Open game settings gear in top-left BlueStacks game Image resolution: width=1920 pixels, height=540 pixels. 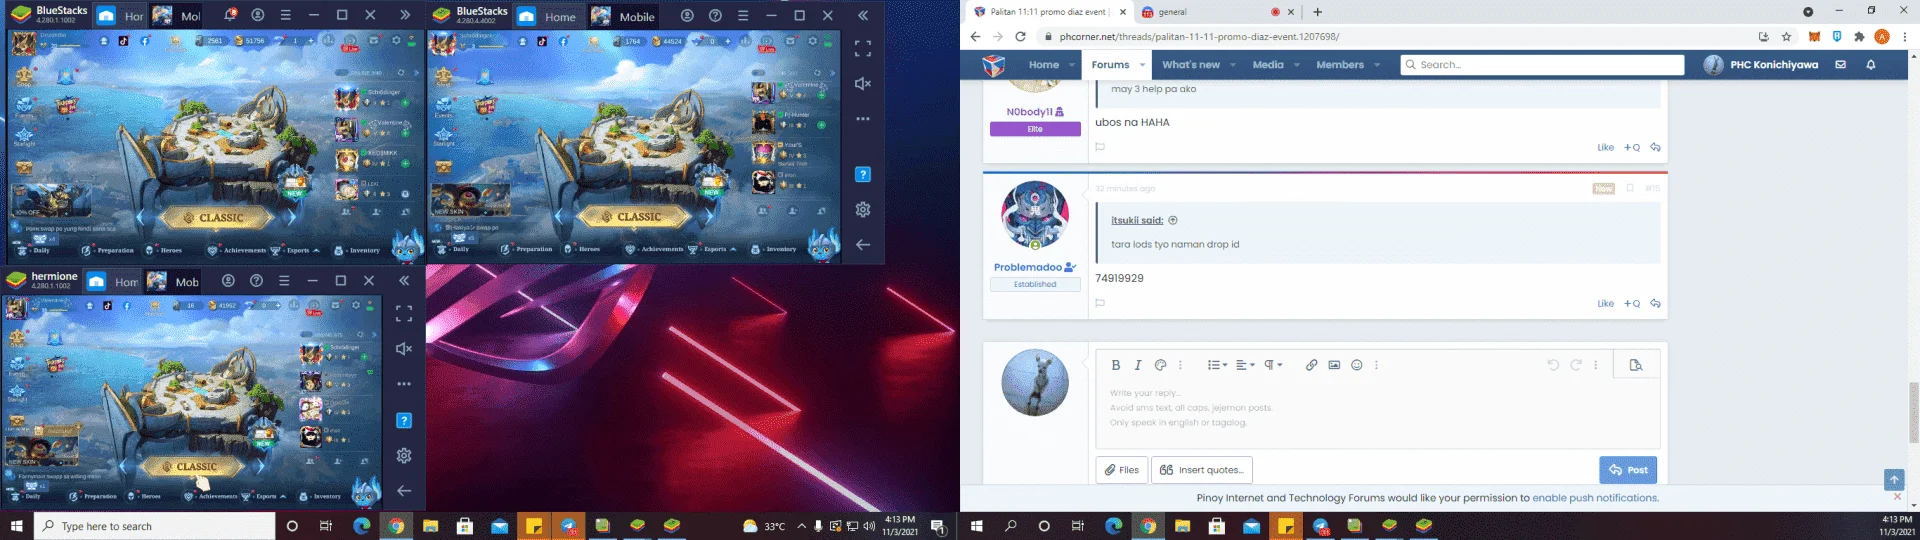click(x=396, y=41)
